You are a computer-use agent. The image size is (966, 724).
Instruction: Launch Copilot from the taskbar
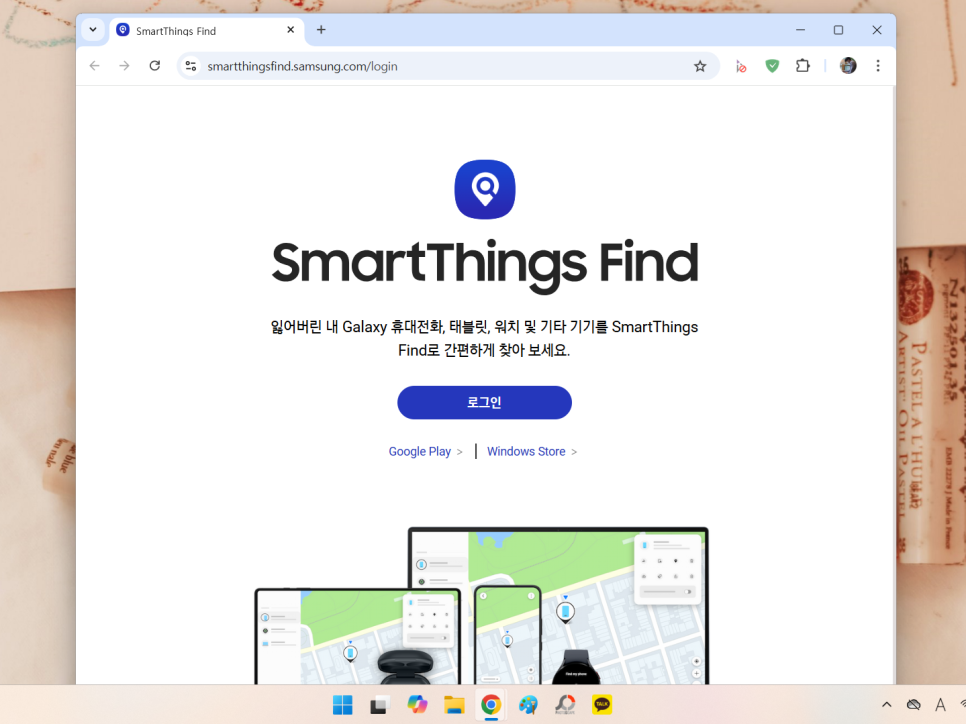417,704
